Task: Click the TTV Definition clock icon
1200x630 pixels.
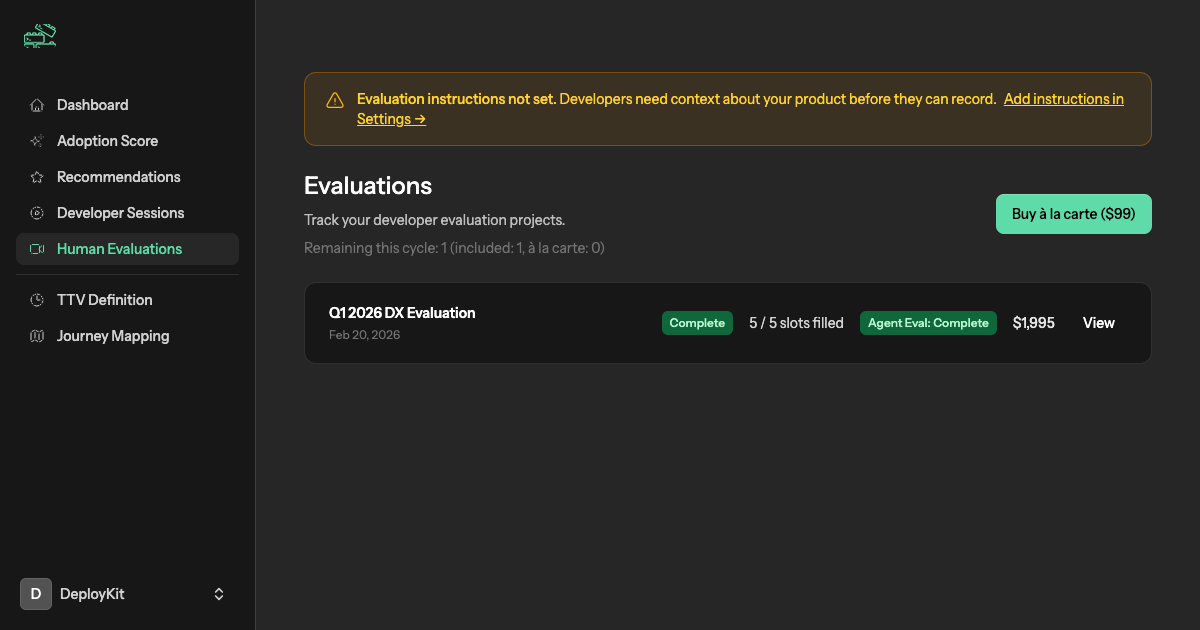Action: tap(37, 299)
